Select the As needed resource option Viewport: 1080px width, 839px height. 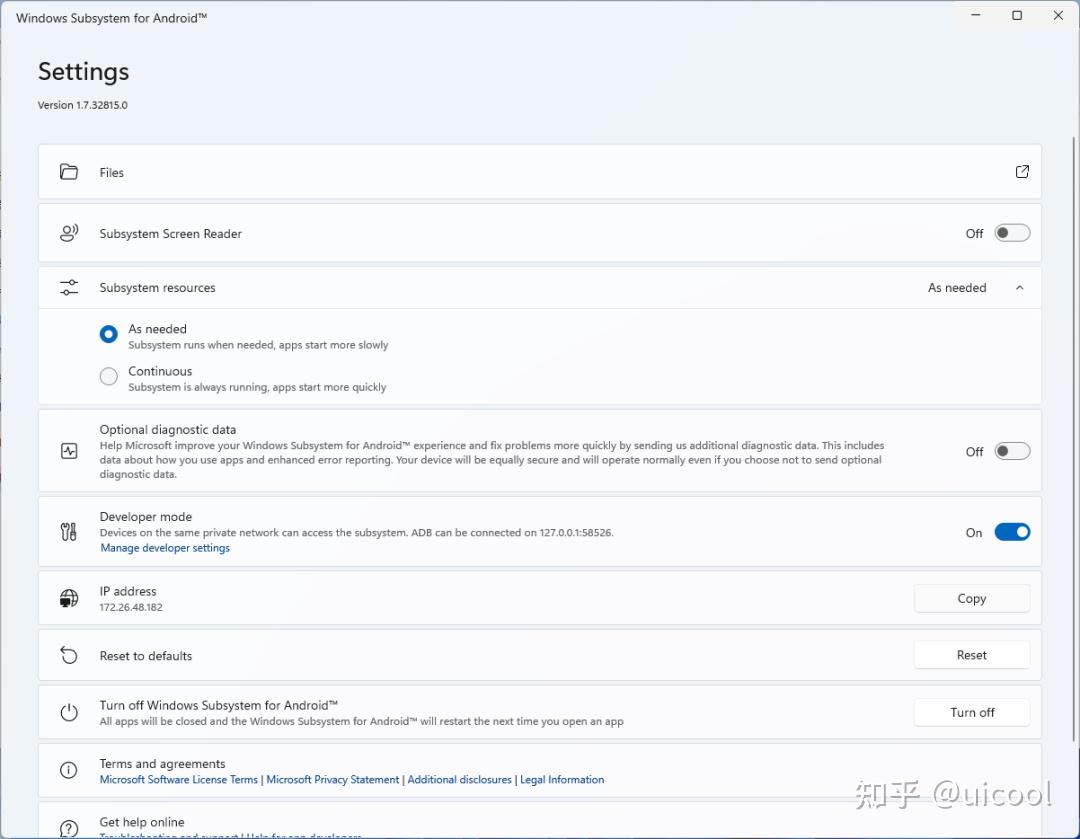pyautogui.click(x=108, y=334)
